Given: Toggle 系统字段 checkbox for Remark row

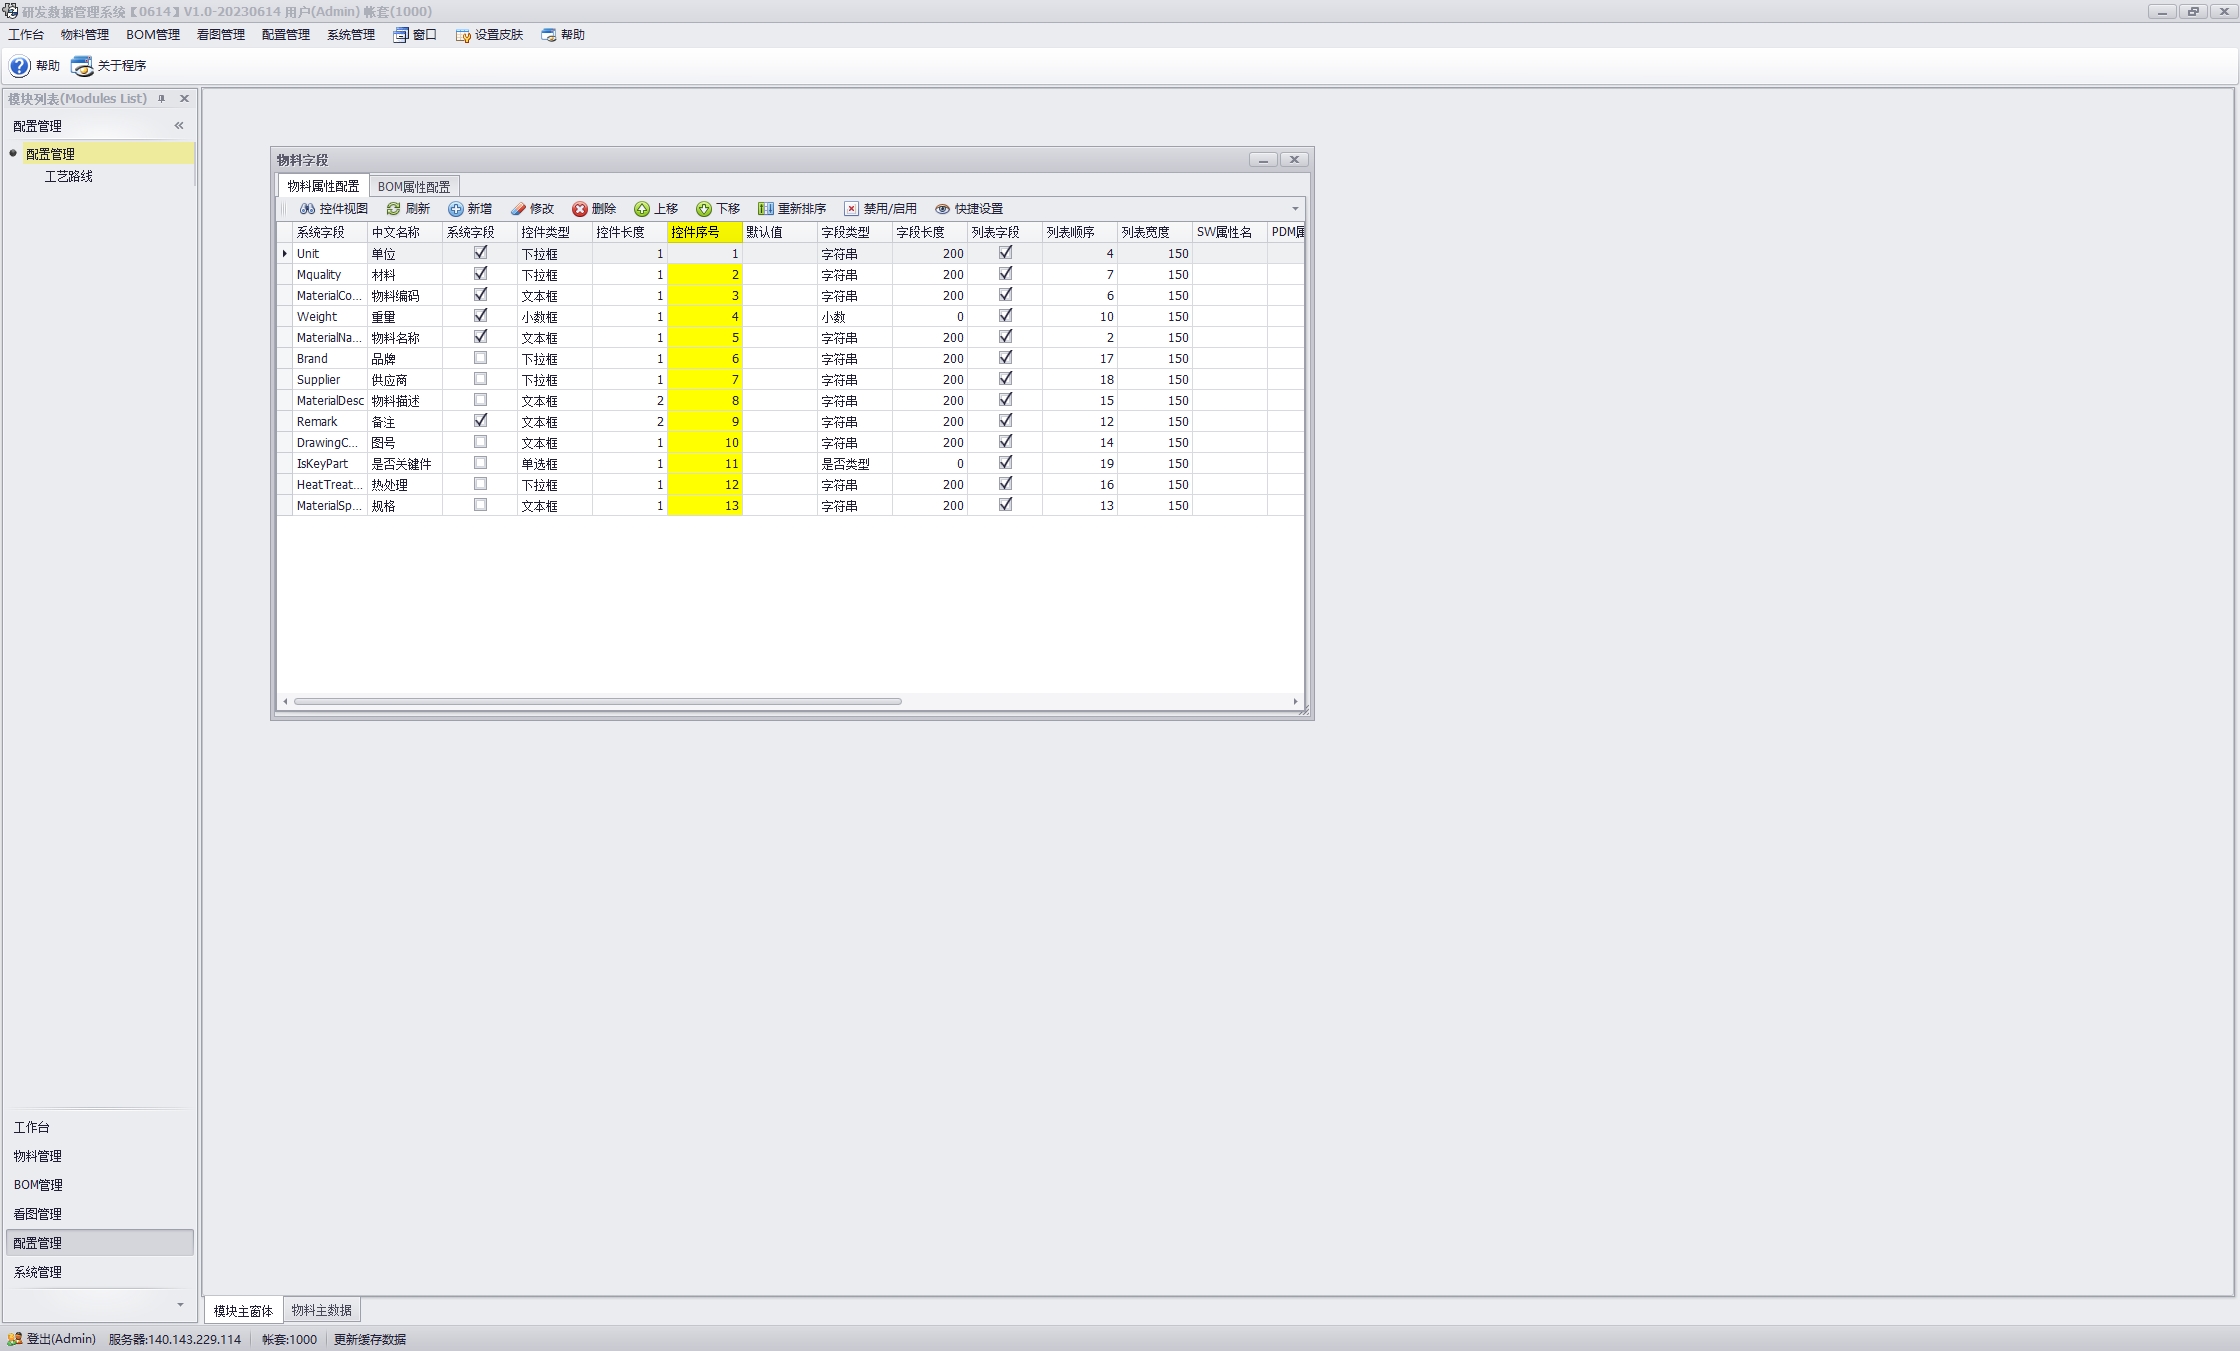Looking at the screenshot, I should 480,421.
